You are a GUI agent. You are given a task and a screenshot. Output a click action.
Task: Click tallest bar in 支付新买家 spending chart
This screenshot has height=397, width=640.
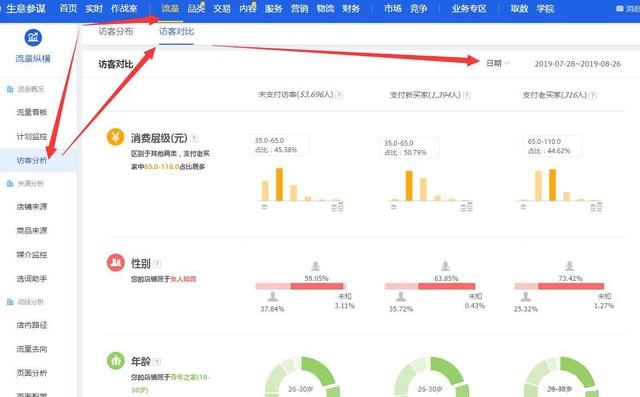click(x=409, y=186)
